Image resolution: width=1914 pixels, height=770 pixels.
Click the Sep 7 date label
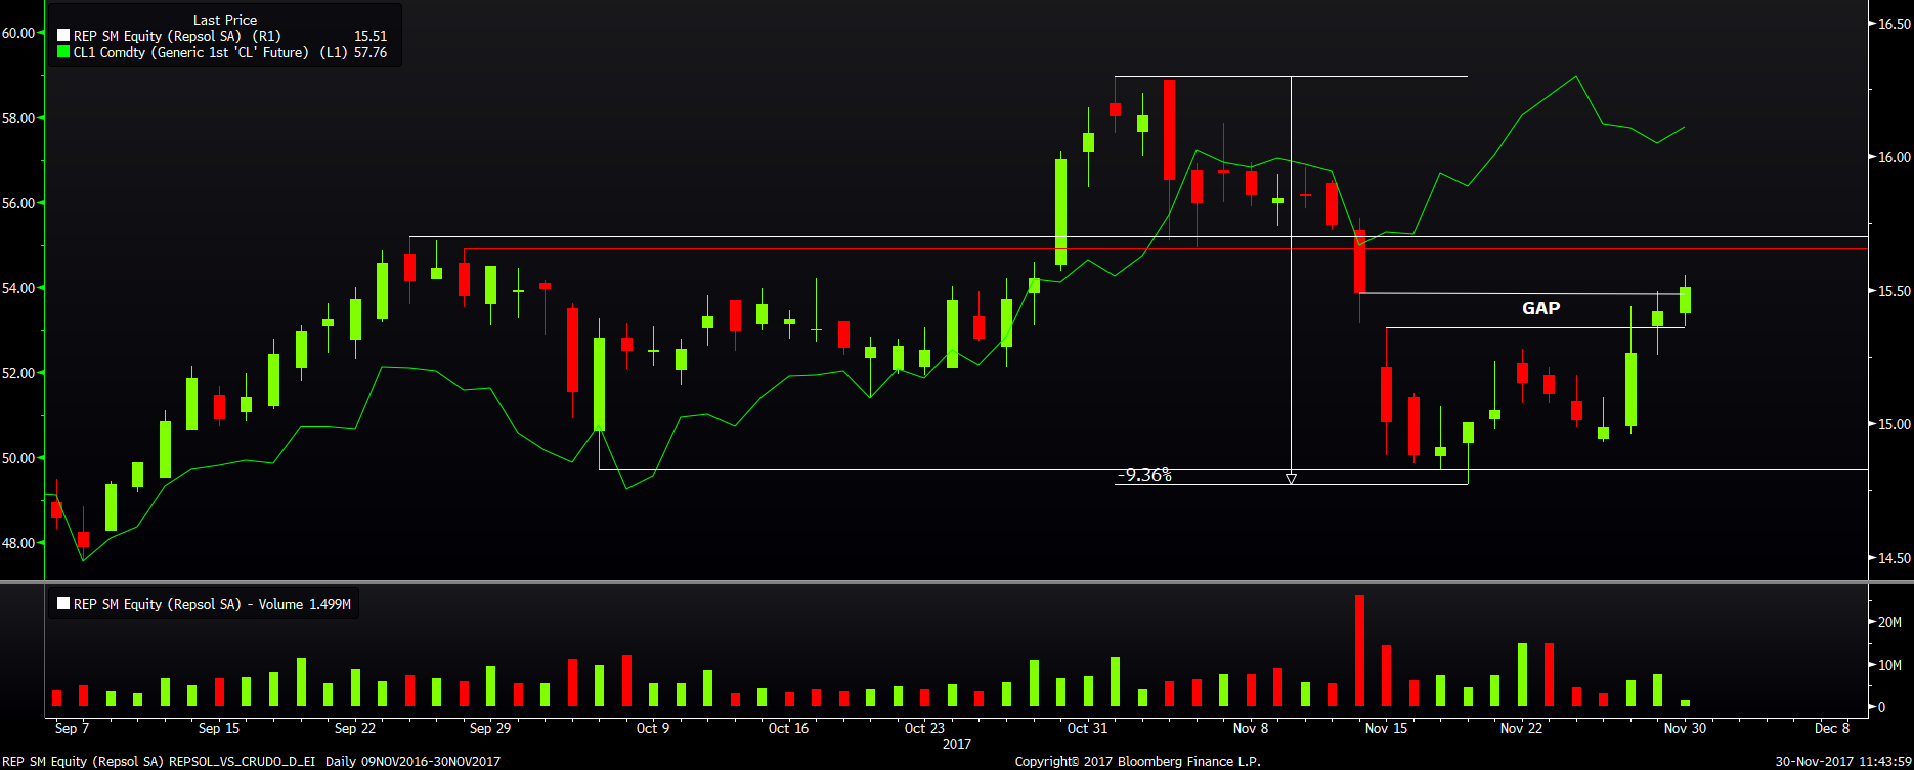[71, 728]
